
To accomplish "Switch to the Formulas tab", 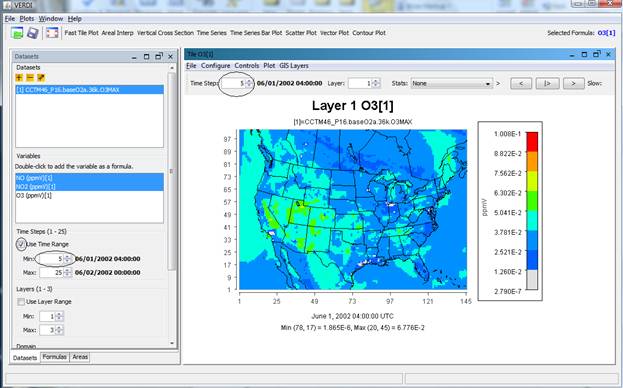I will click(x=54, y=357).
